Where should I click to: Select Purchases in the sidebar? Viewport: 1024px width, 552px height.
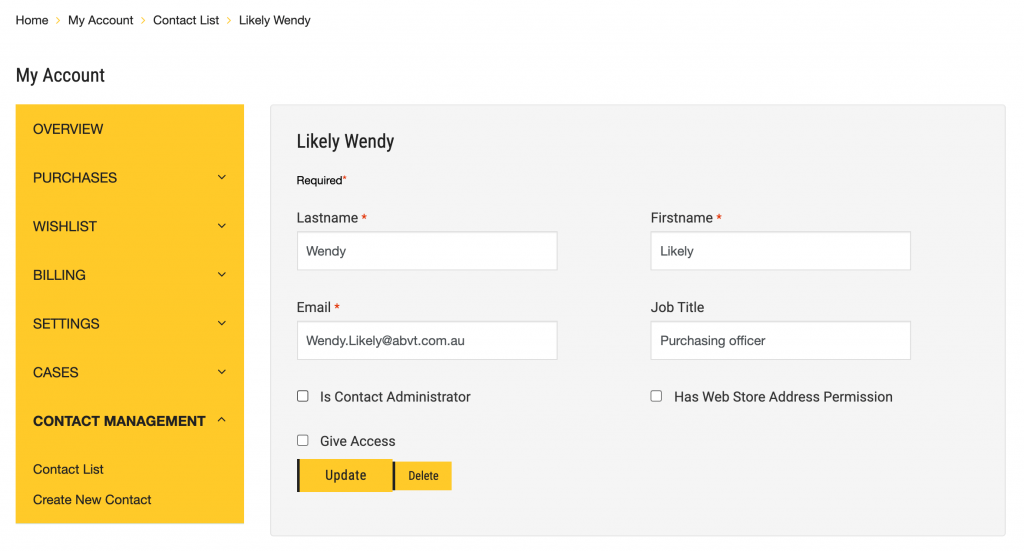click(75, 178)
